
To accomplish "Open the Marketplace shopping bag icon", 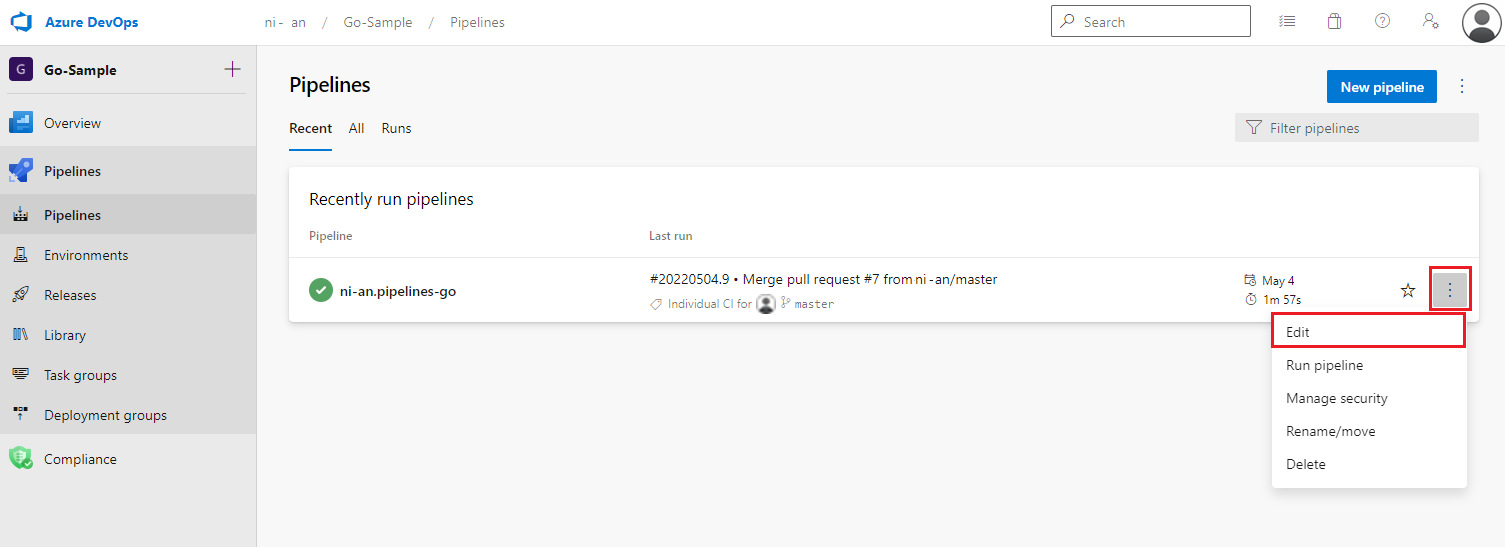I will (x=1334, y=21).
